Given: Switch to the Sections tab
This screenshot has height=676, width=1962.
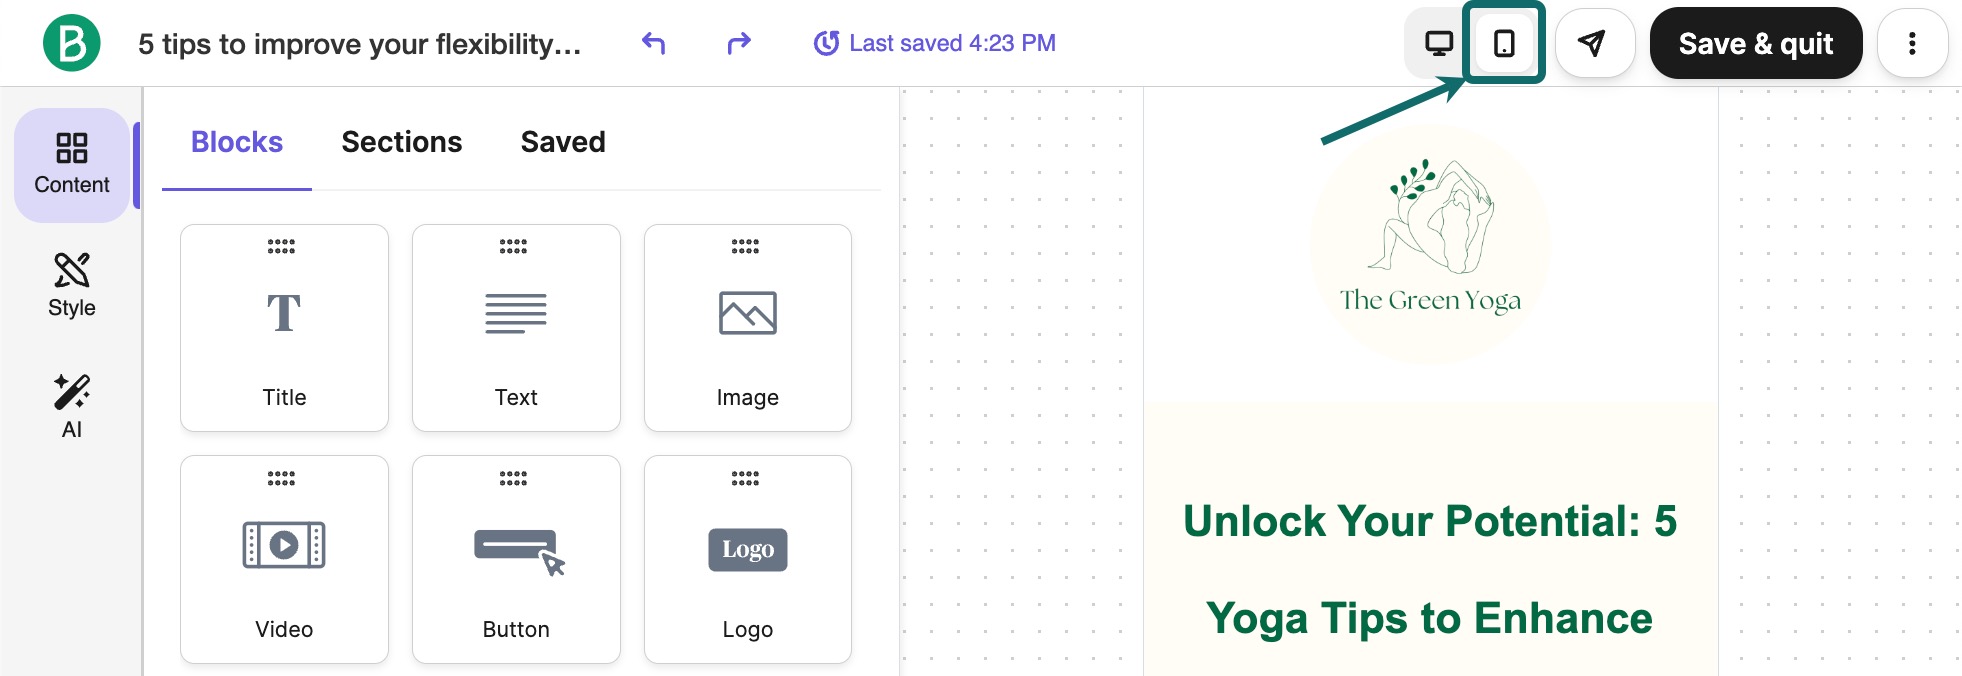Looking at the screenshot, I should pyautogui.click(x=401, y=142).
